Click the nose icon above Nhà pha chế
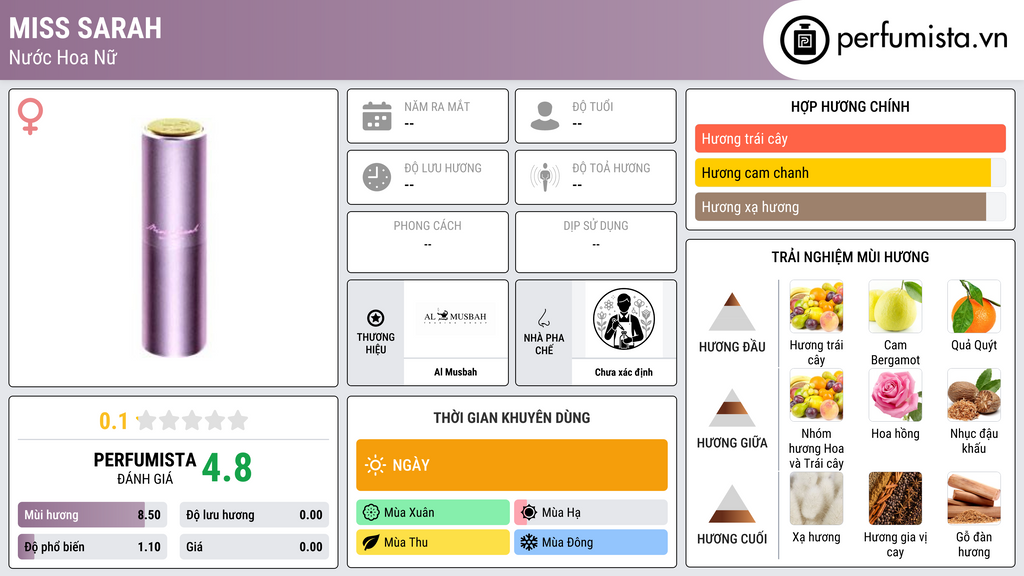This screenshot has height=576, width=1024. (543, 318)
